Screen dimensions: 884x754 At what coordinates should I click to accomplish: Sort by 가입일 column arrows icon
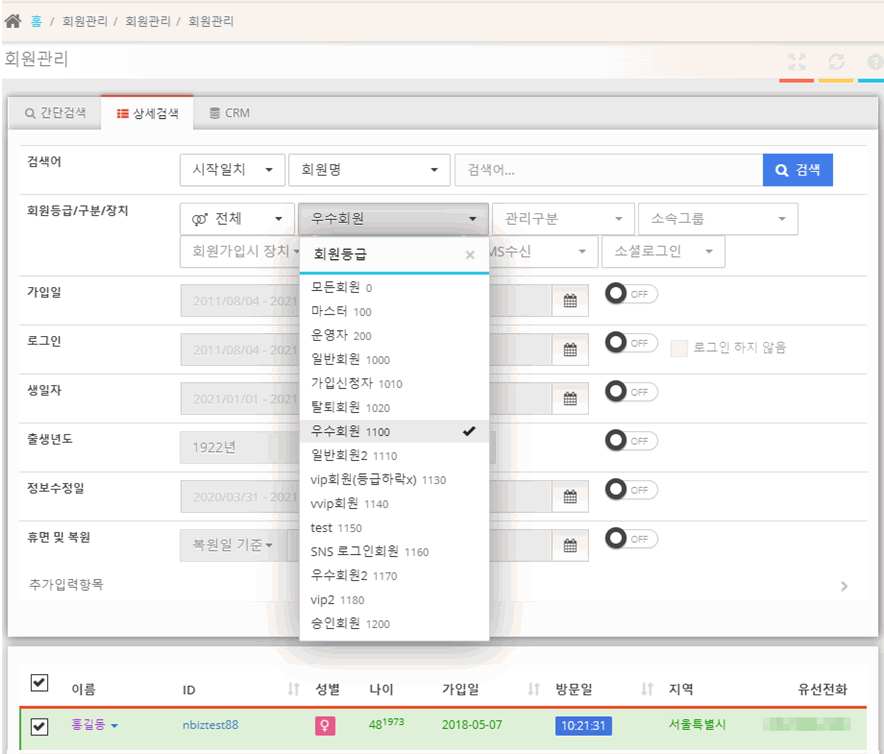point(533,689)
